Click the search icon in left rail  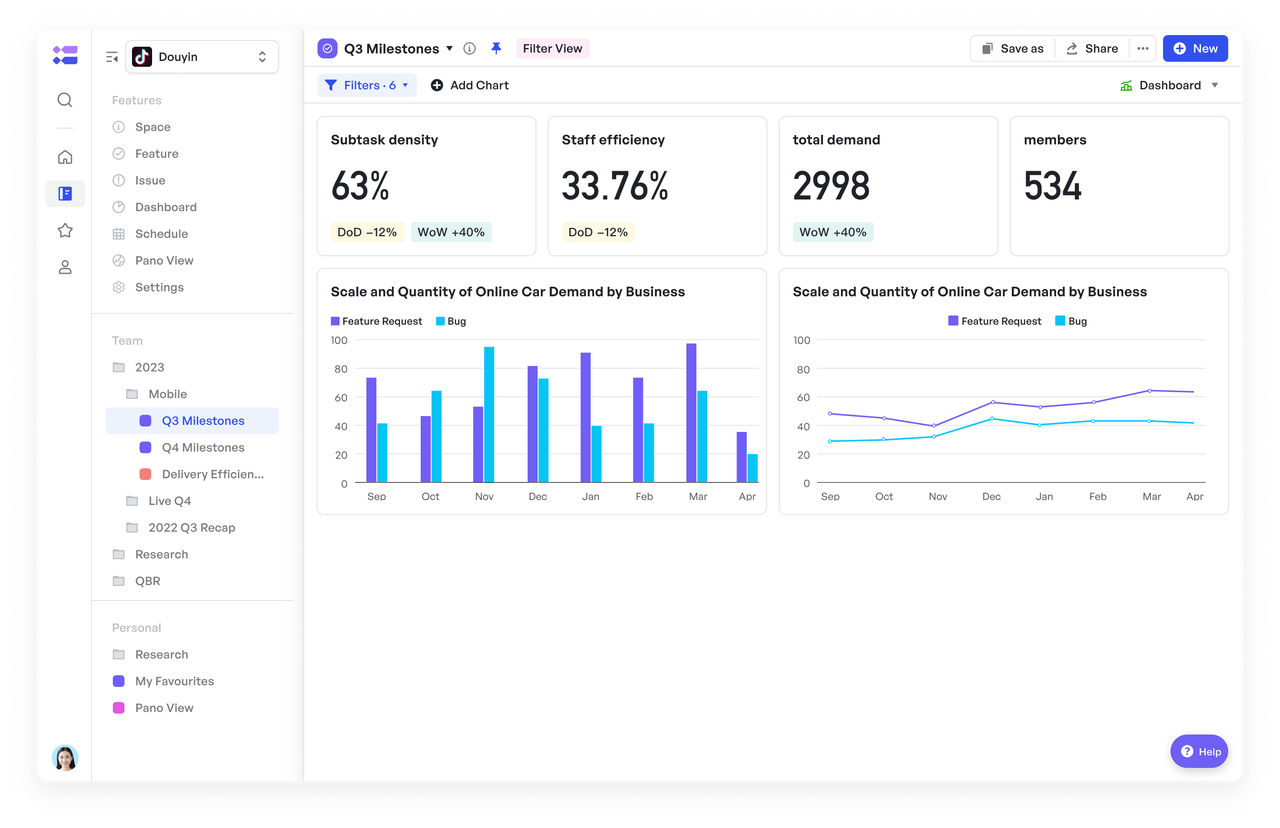(65, 100)
